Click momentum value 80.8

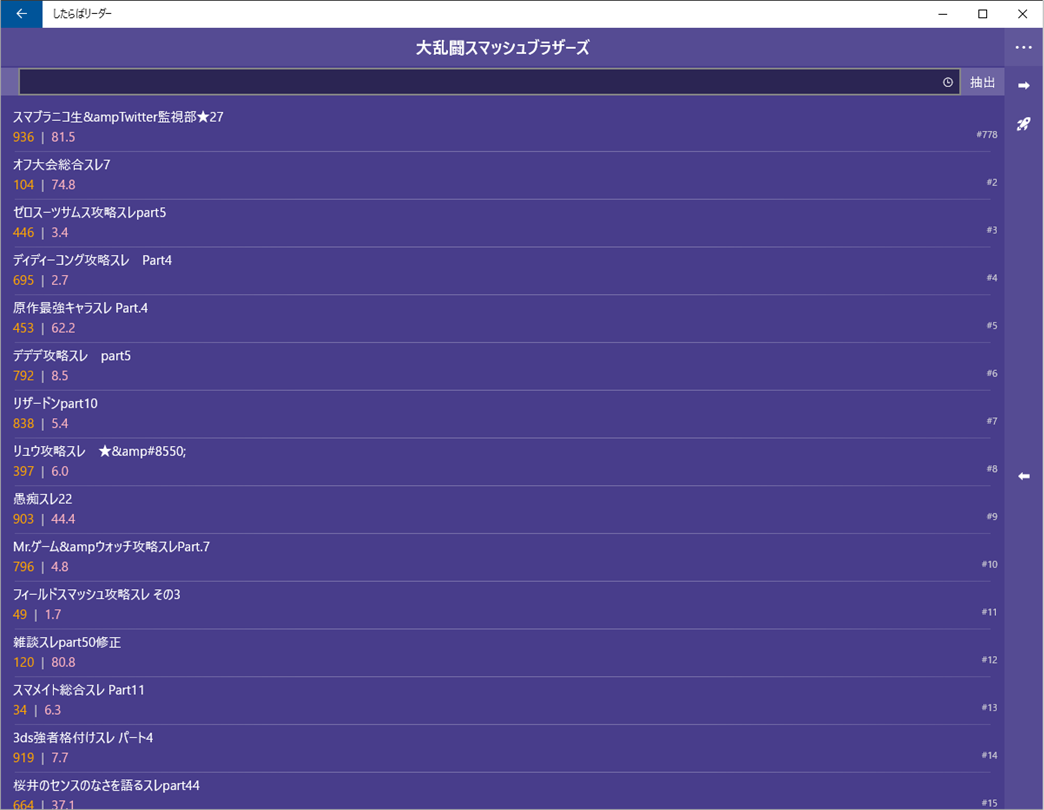[63, 662]
